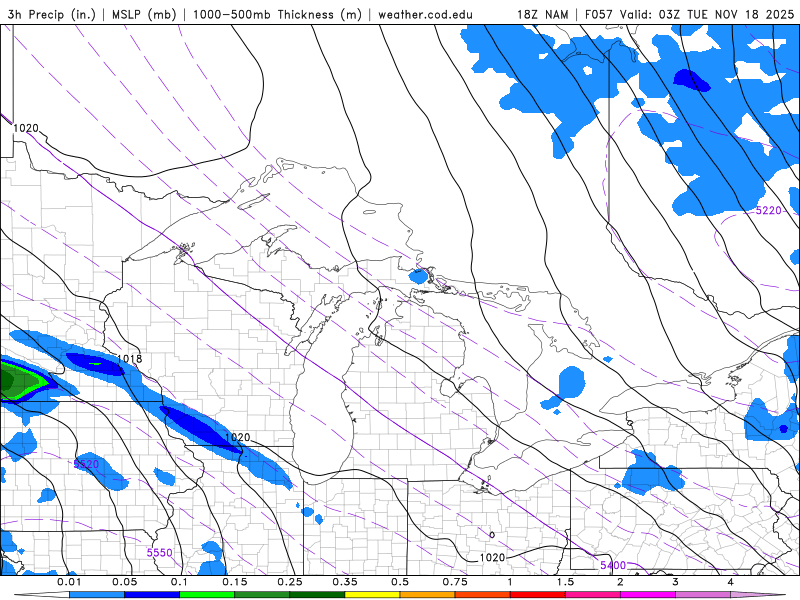800x600 pixels.
Task: Click the 0.75 legend value
Action: tap(455, 582)
